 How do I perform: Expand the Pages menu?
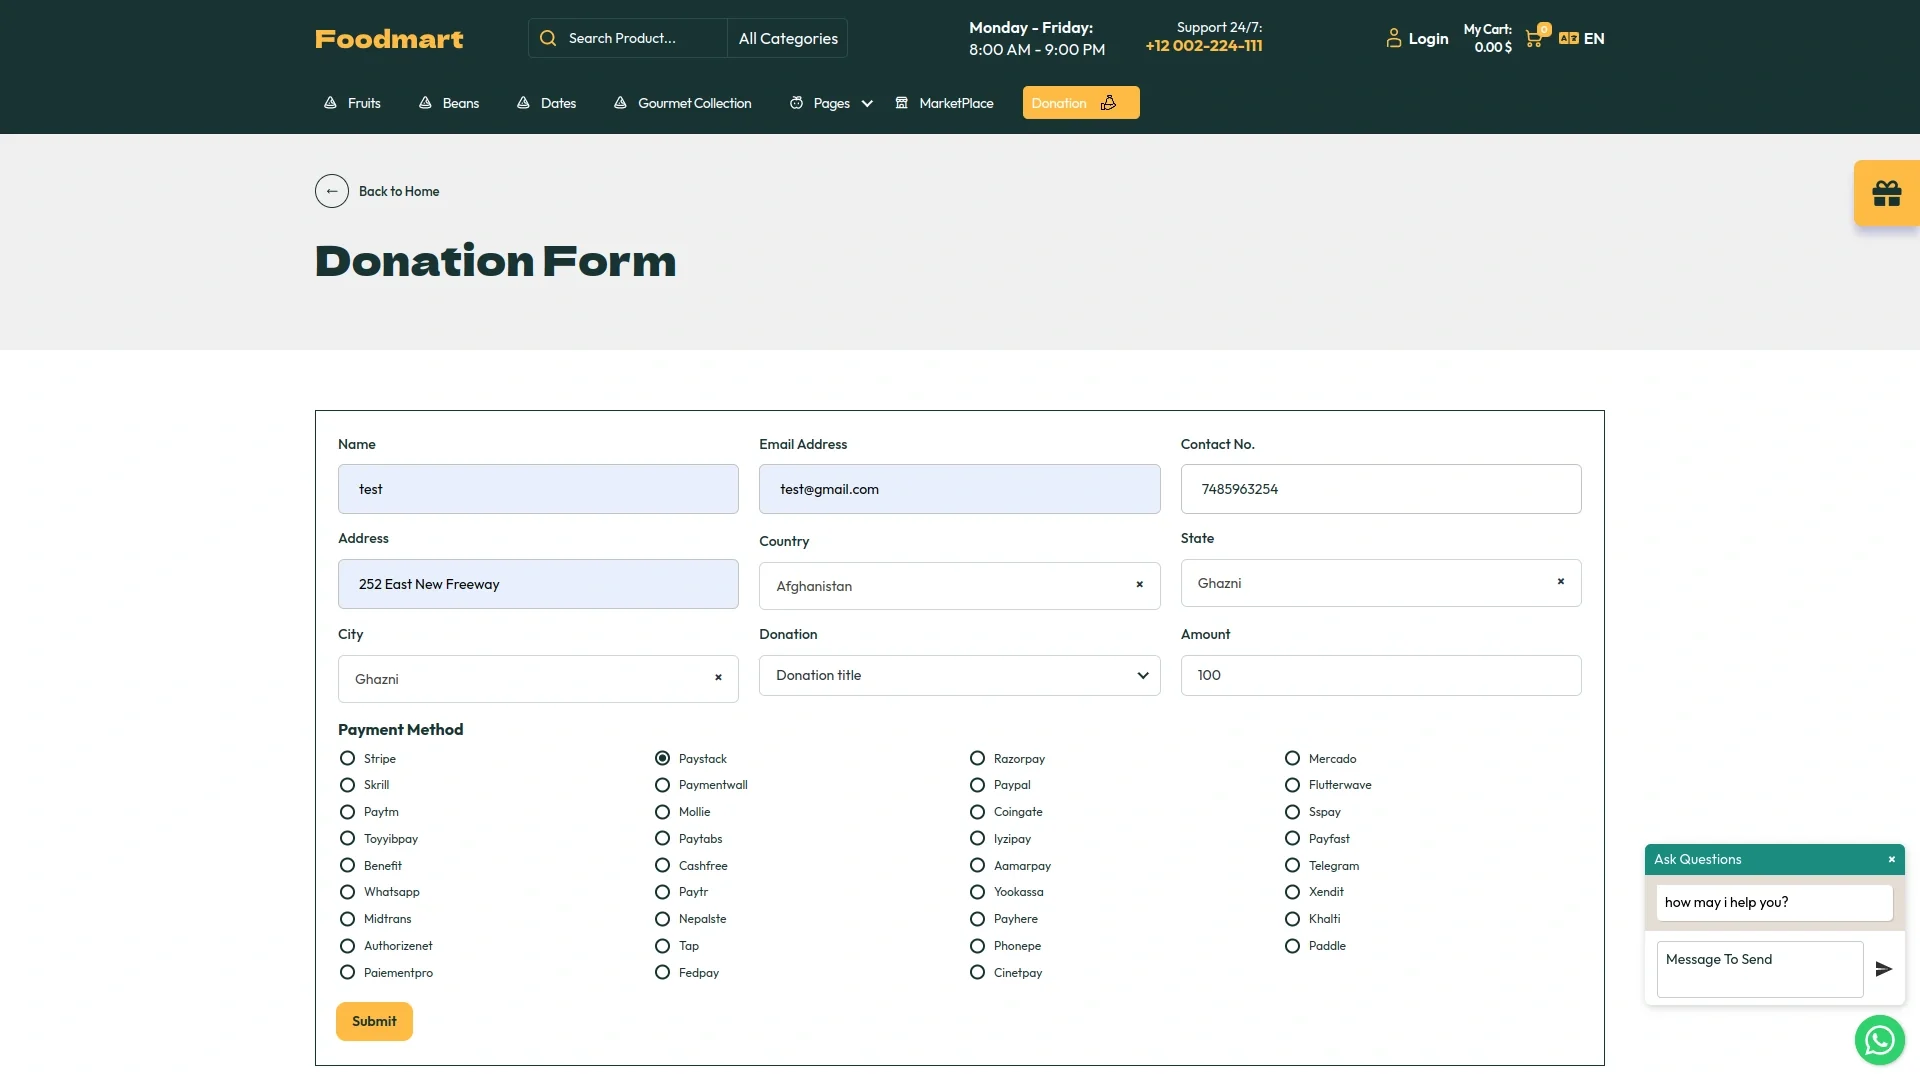point(831,103)
